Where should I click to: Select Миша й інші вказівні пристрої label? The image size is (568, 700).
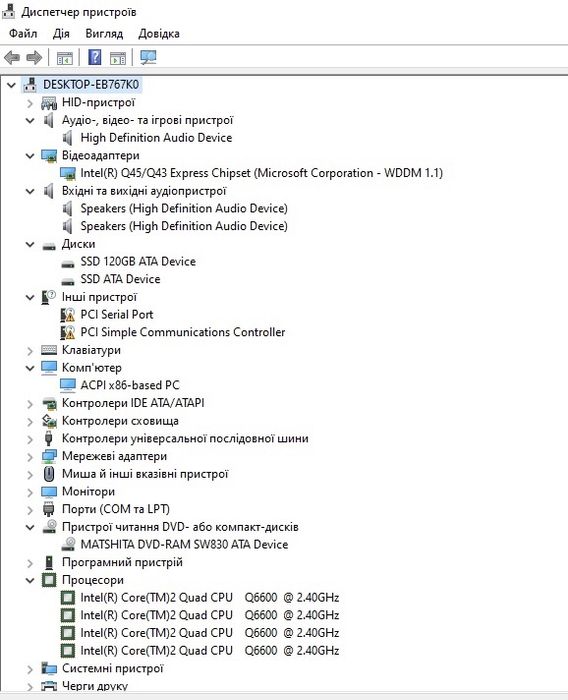tap(145, 474)
